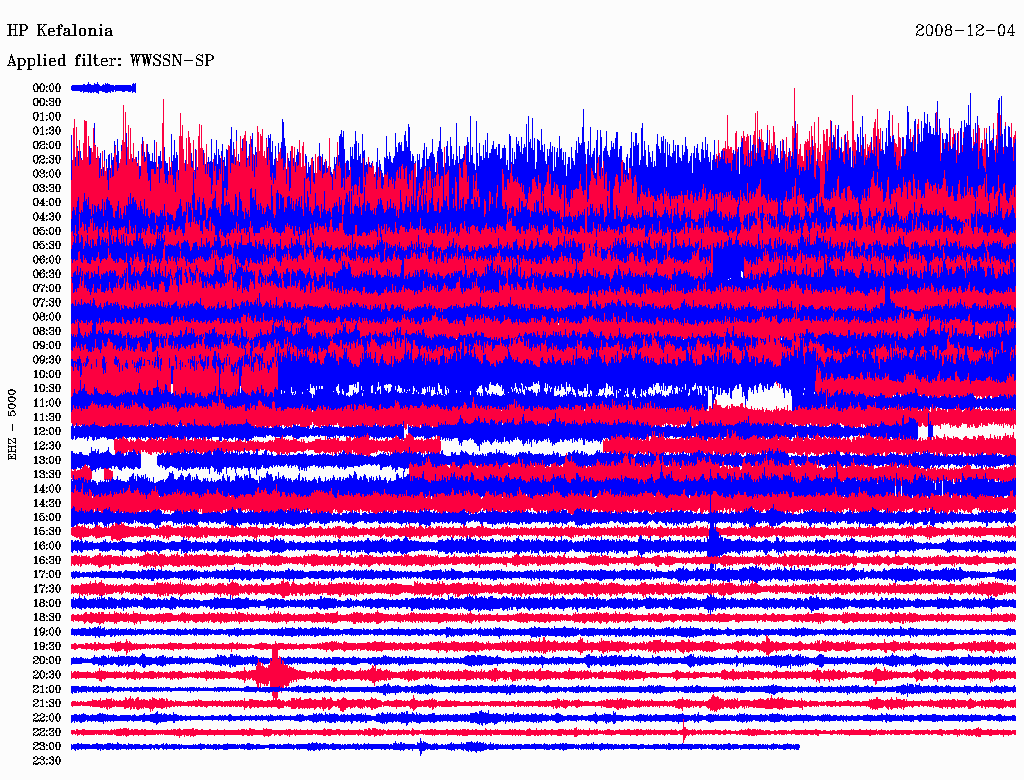Select the 13:00 time label

[x=47, y=461]
